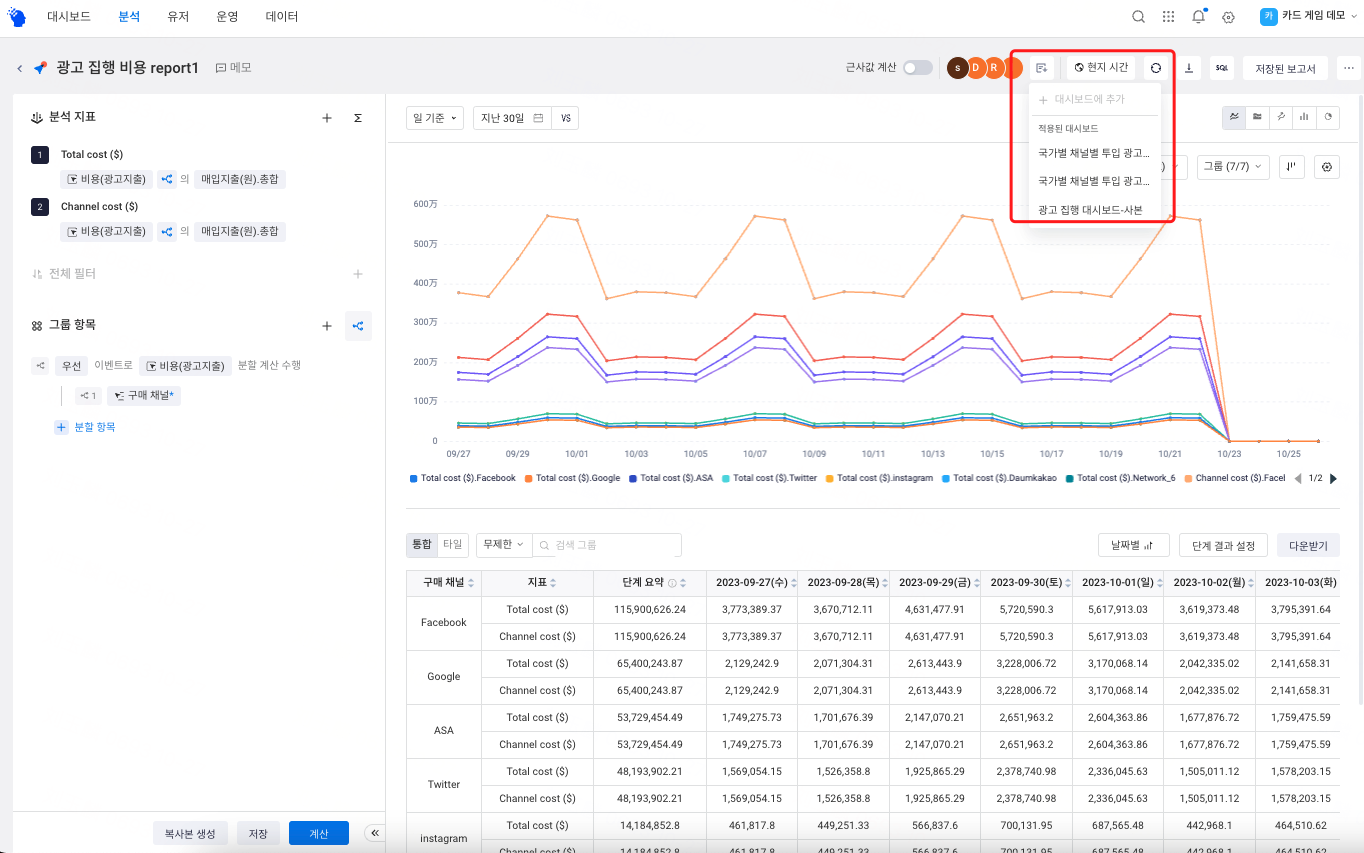Switch to the pie chart view icon
Screen dimensions: 1364x853
click(1329, 117)
